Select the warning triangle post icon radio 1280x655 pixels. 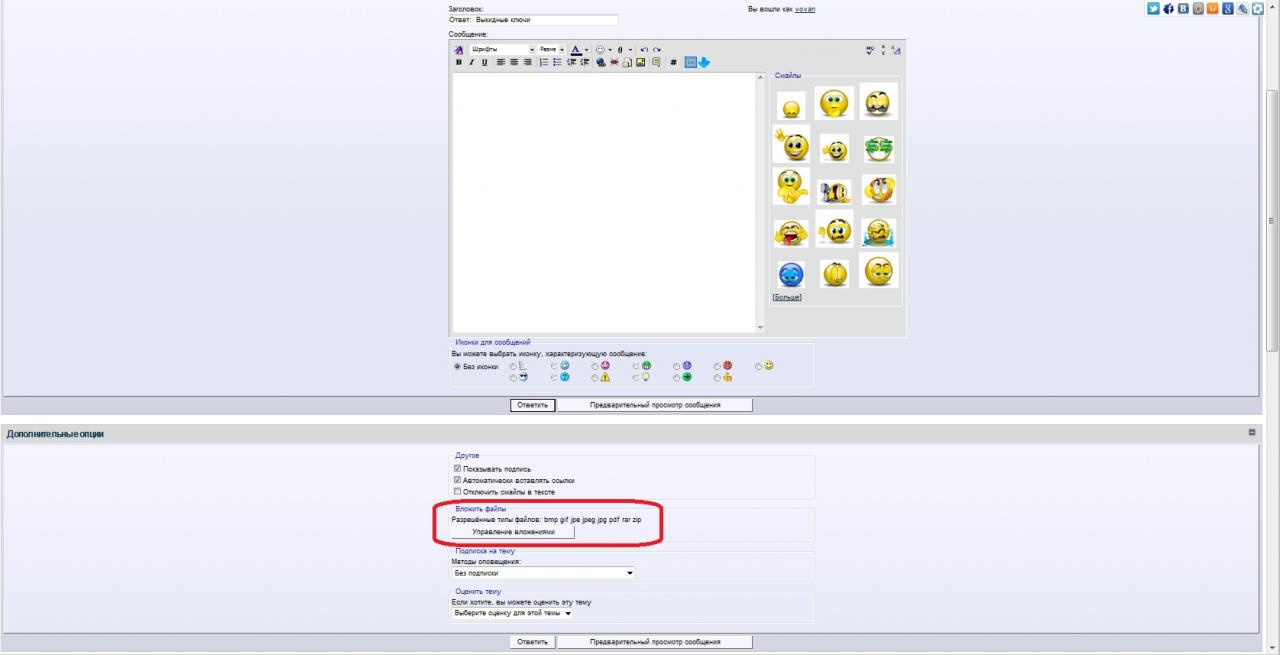click(x=595, y=378)
